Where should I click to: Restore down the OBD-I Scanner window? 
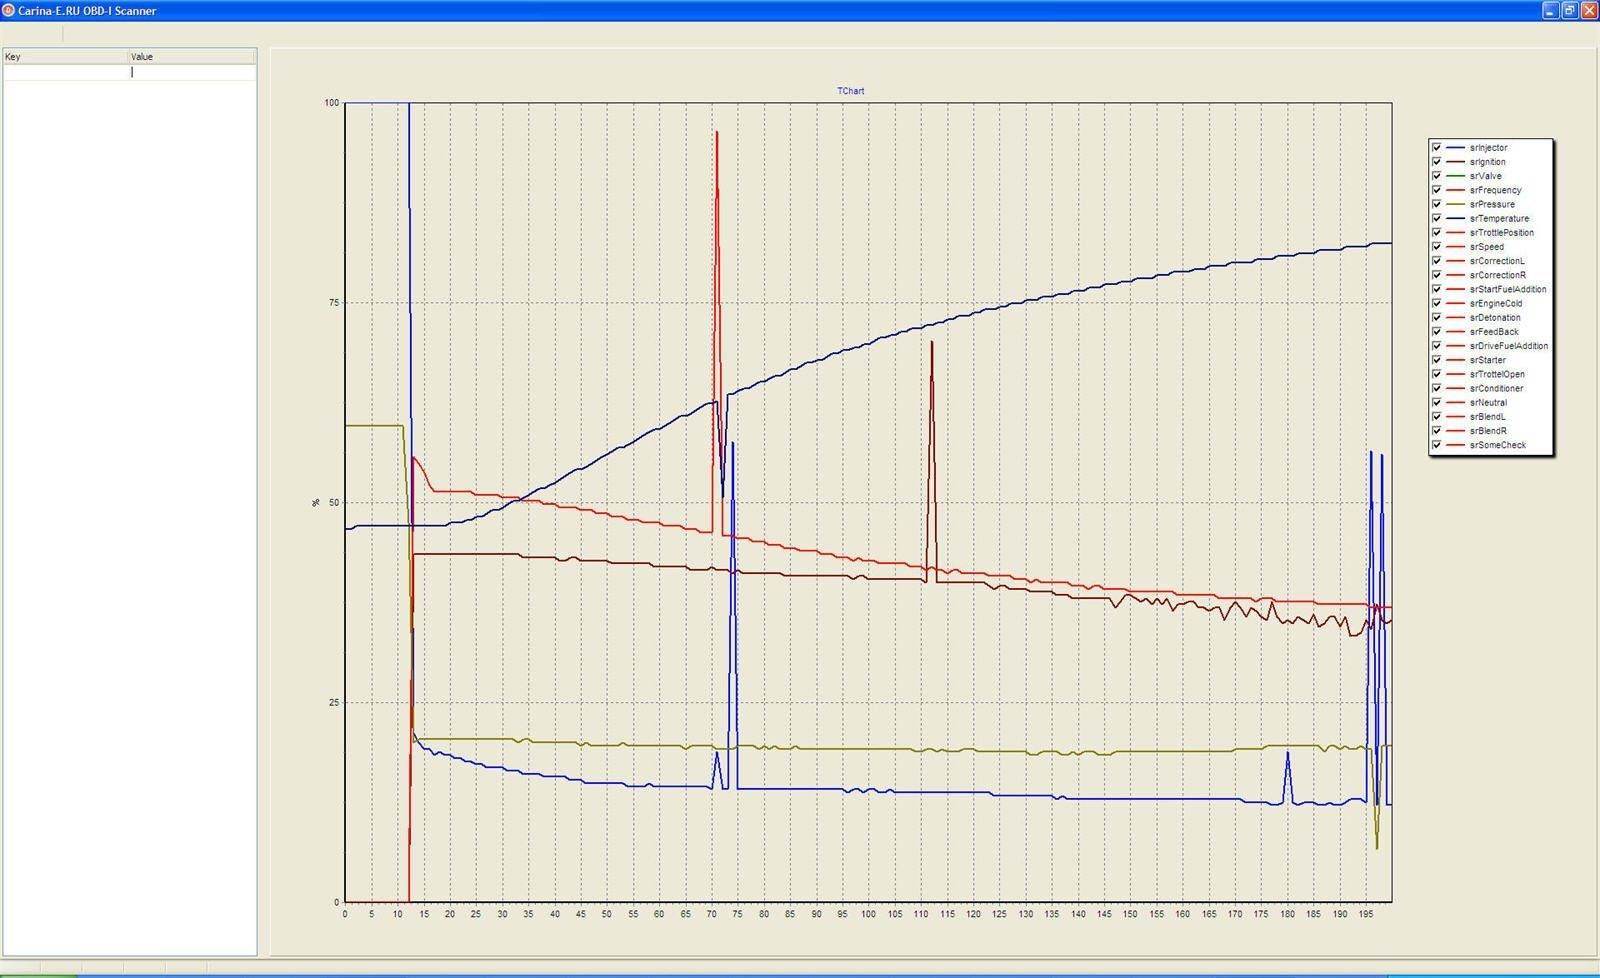point(1570,10)
